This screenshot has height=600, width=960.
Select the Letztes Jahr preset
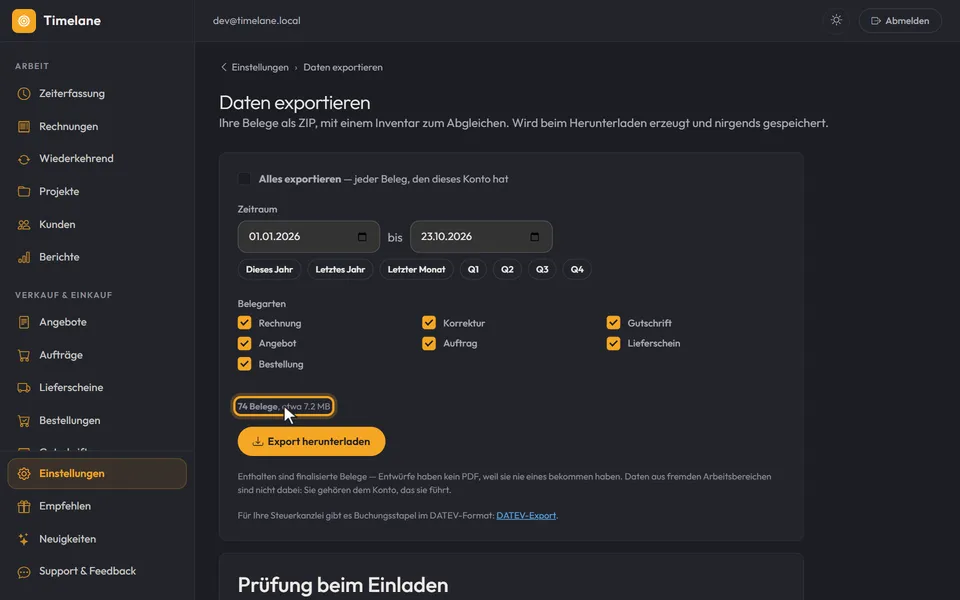[x=340, y=269]
